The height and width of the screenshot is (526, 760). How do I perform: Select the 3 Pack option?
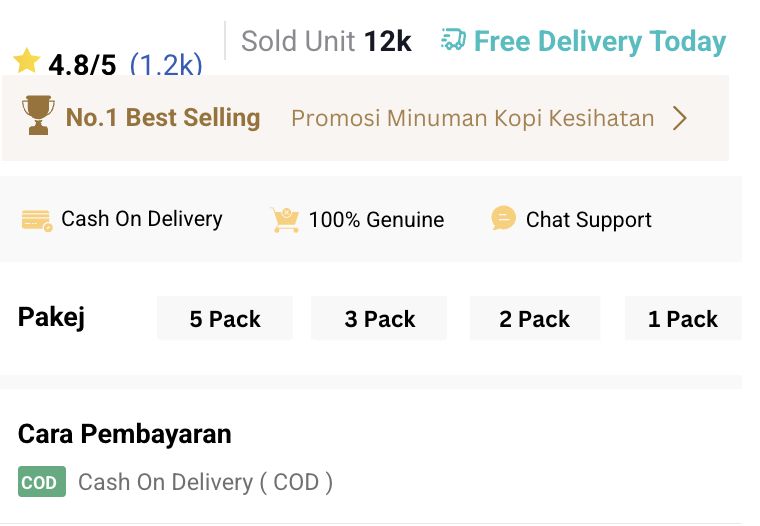pyautogui.click(x=380, y=319)
